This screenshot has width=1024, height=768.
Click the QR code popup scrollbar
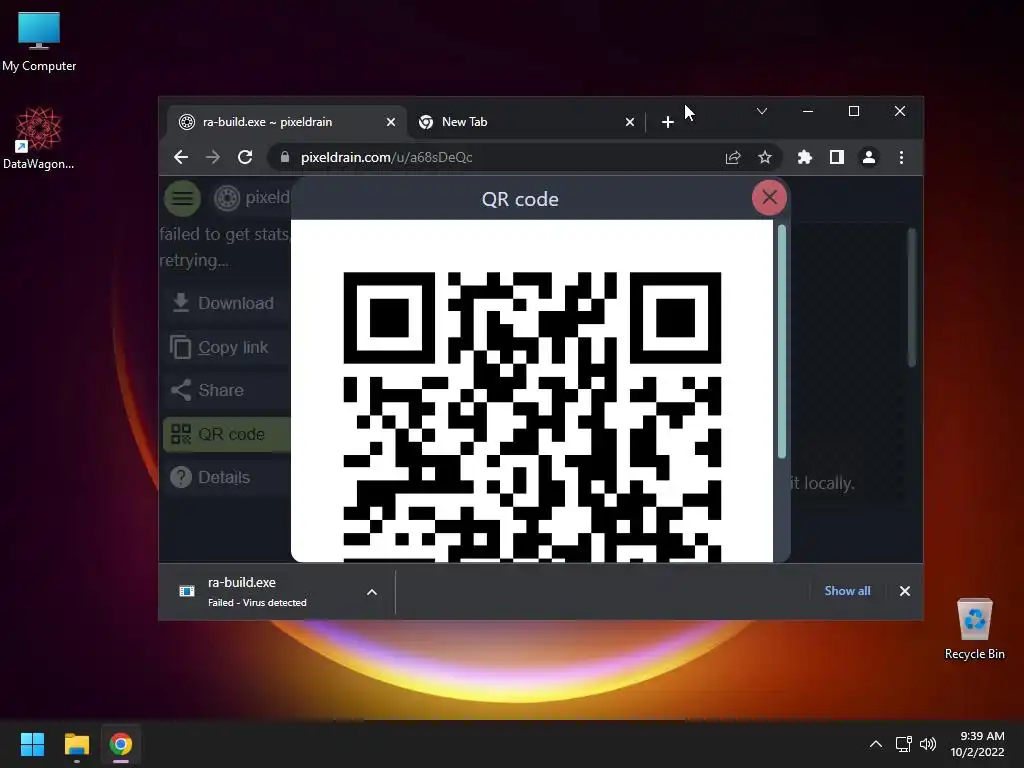point(781,341)
